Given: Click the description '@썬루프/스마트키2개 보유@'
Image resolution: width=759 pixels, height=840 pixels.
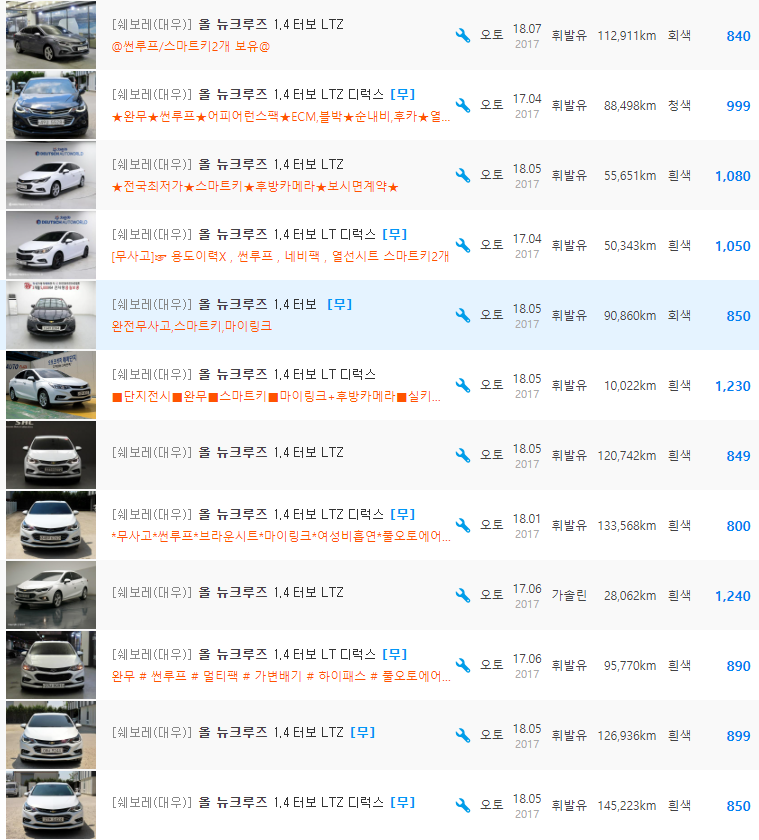Looking at the screenshot, I should click(191, 47).
